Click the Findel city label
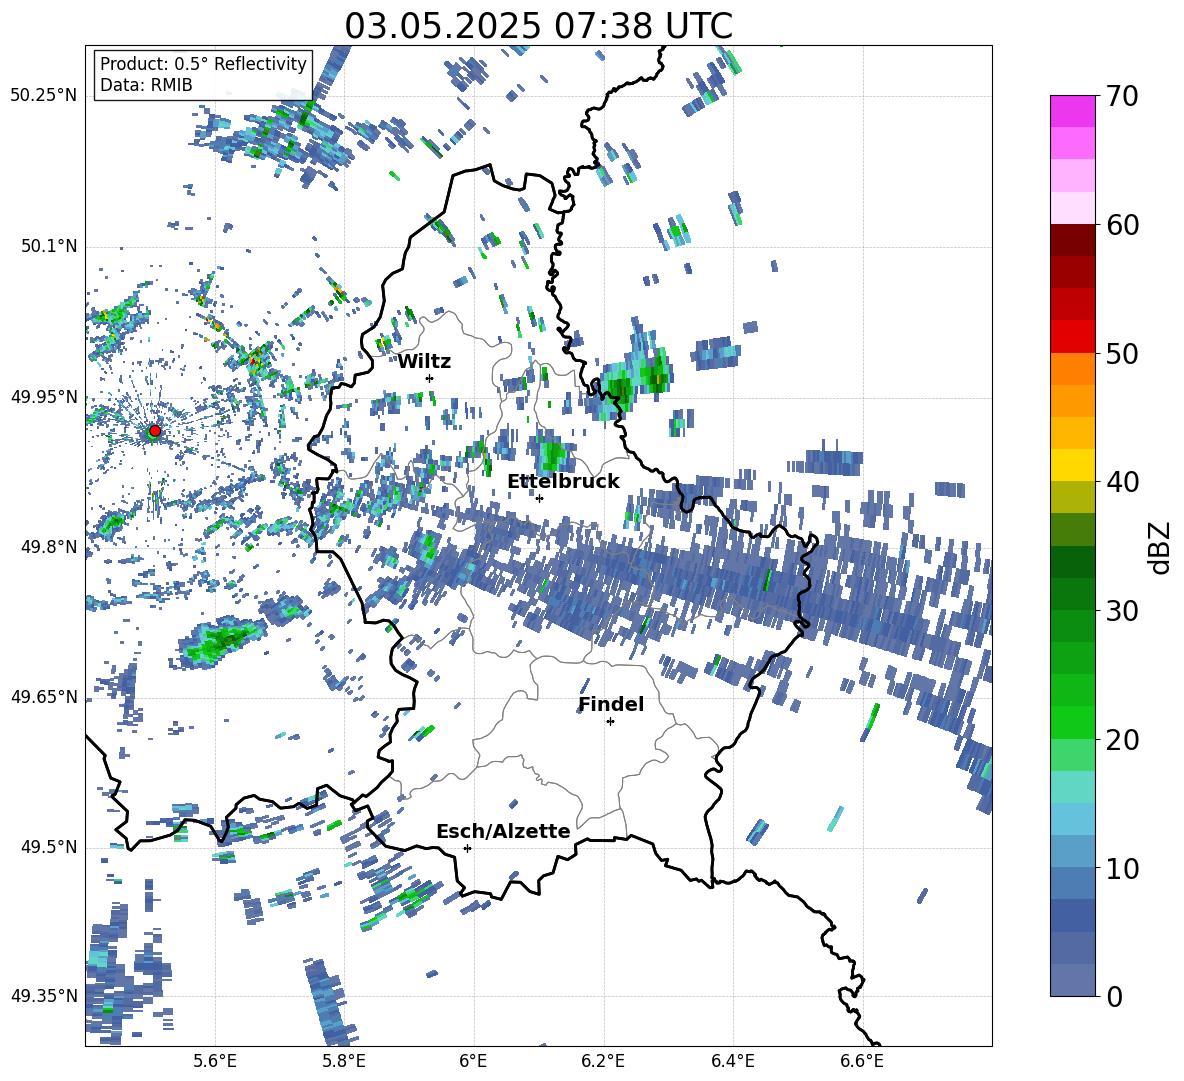The image size is (1184, 1081). [611, 704]
